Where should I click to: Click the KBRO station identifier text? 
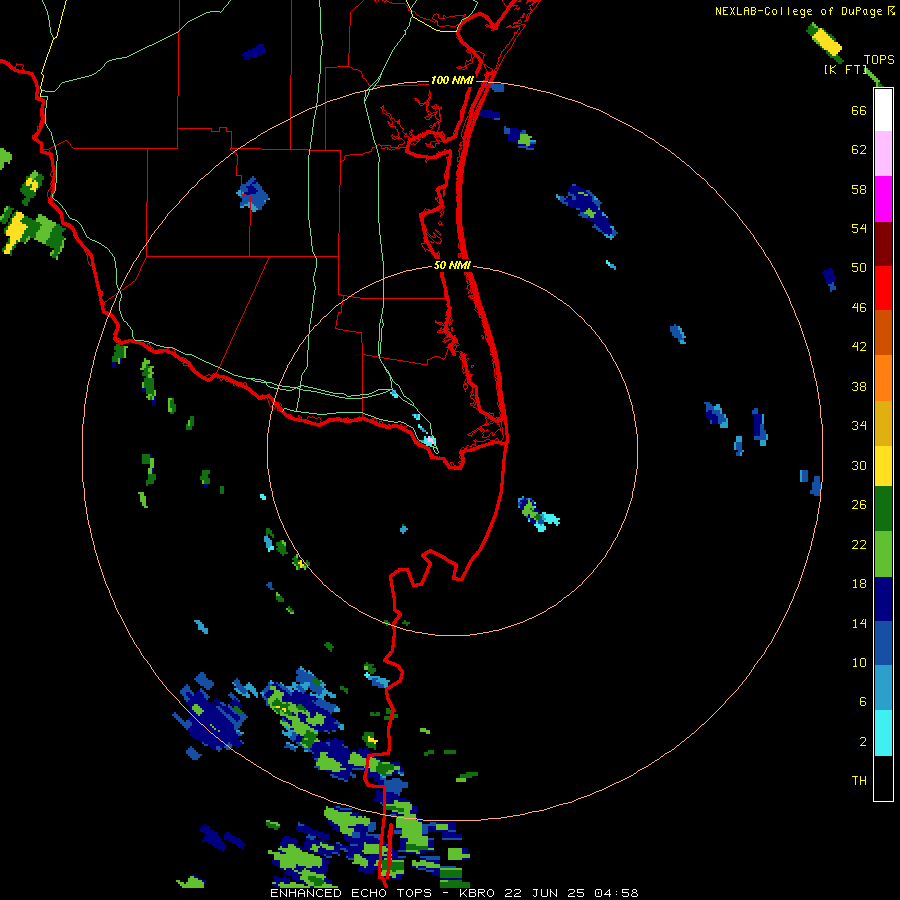(479, 893)
